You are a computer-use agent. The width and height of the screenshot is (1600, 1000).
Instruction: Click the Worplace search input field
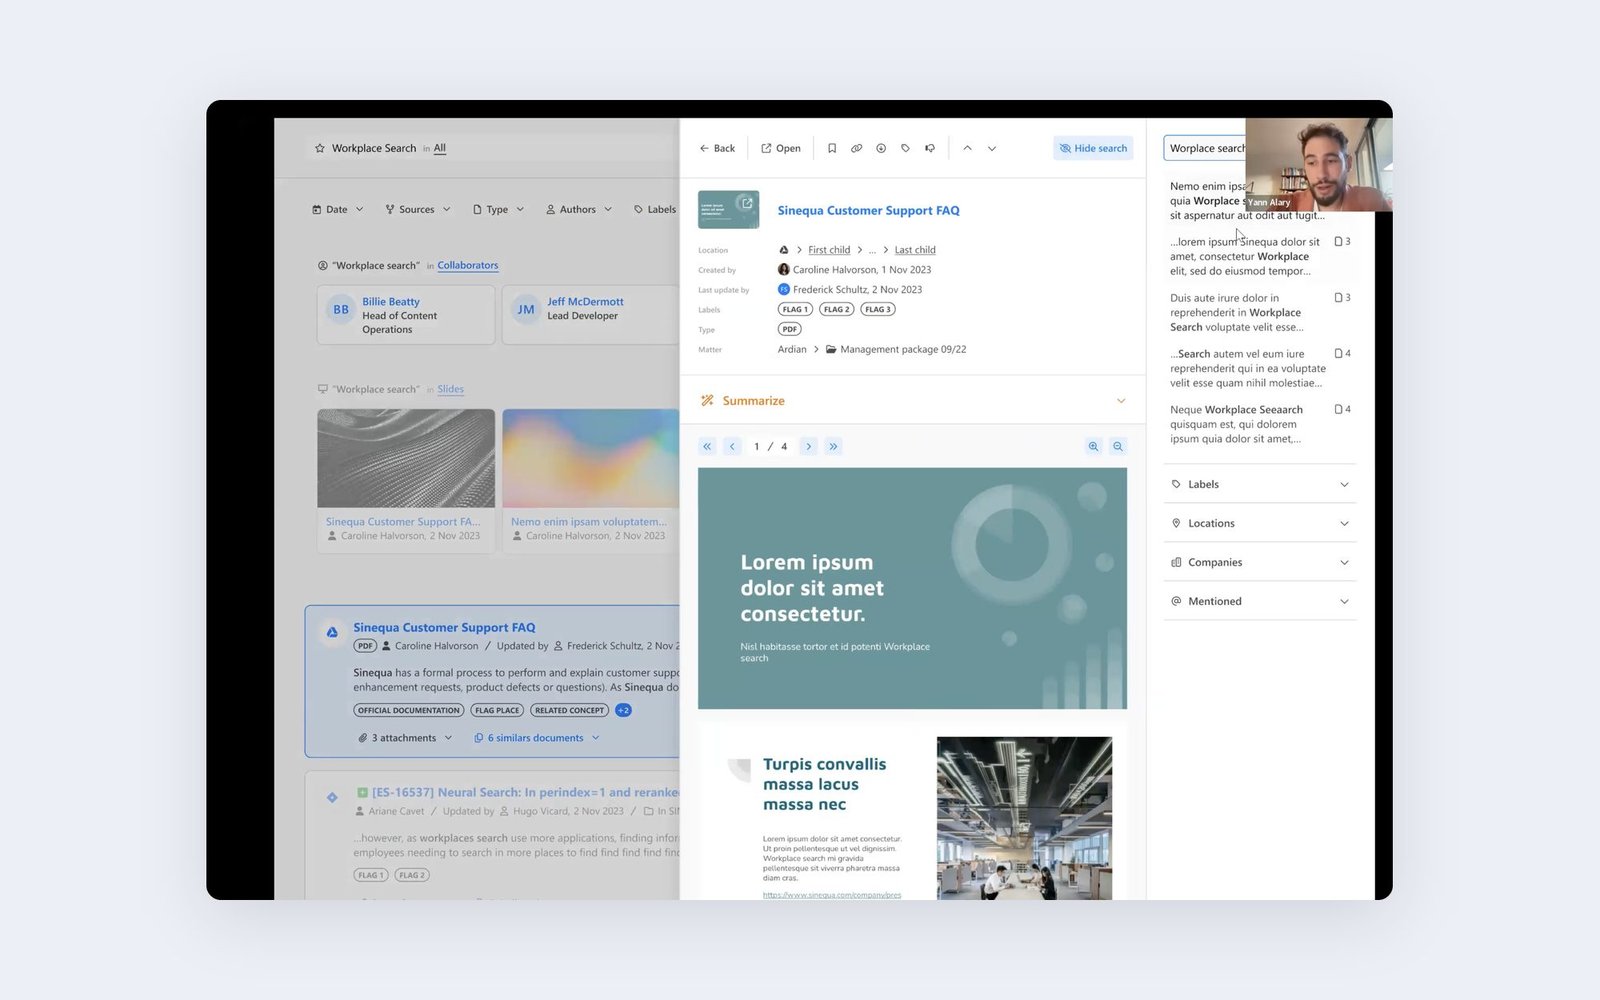tap(1206, 148)
